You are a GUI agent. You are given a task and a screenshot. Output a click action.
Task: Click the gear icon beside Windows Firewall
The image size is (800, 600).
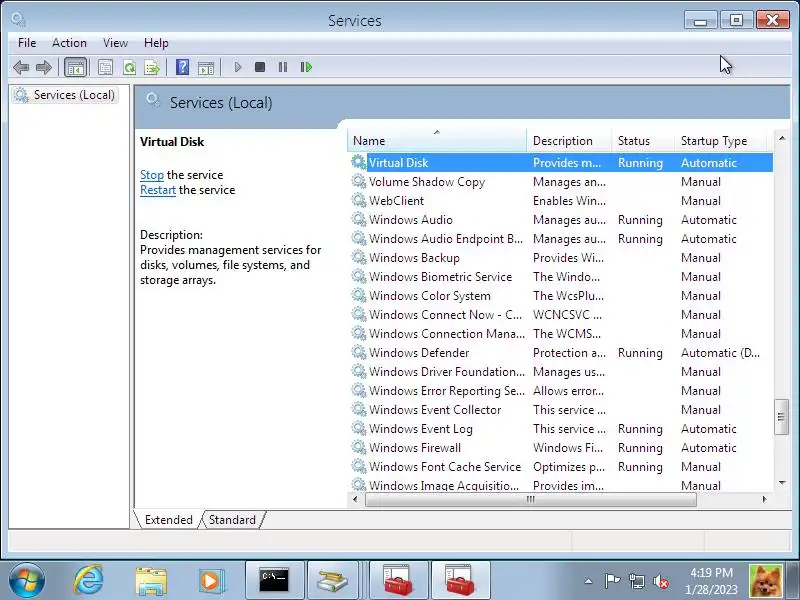coord(359,447)
